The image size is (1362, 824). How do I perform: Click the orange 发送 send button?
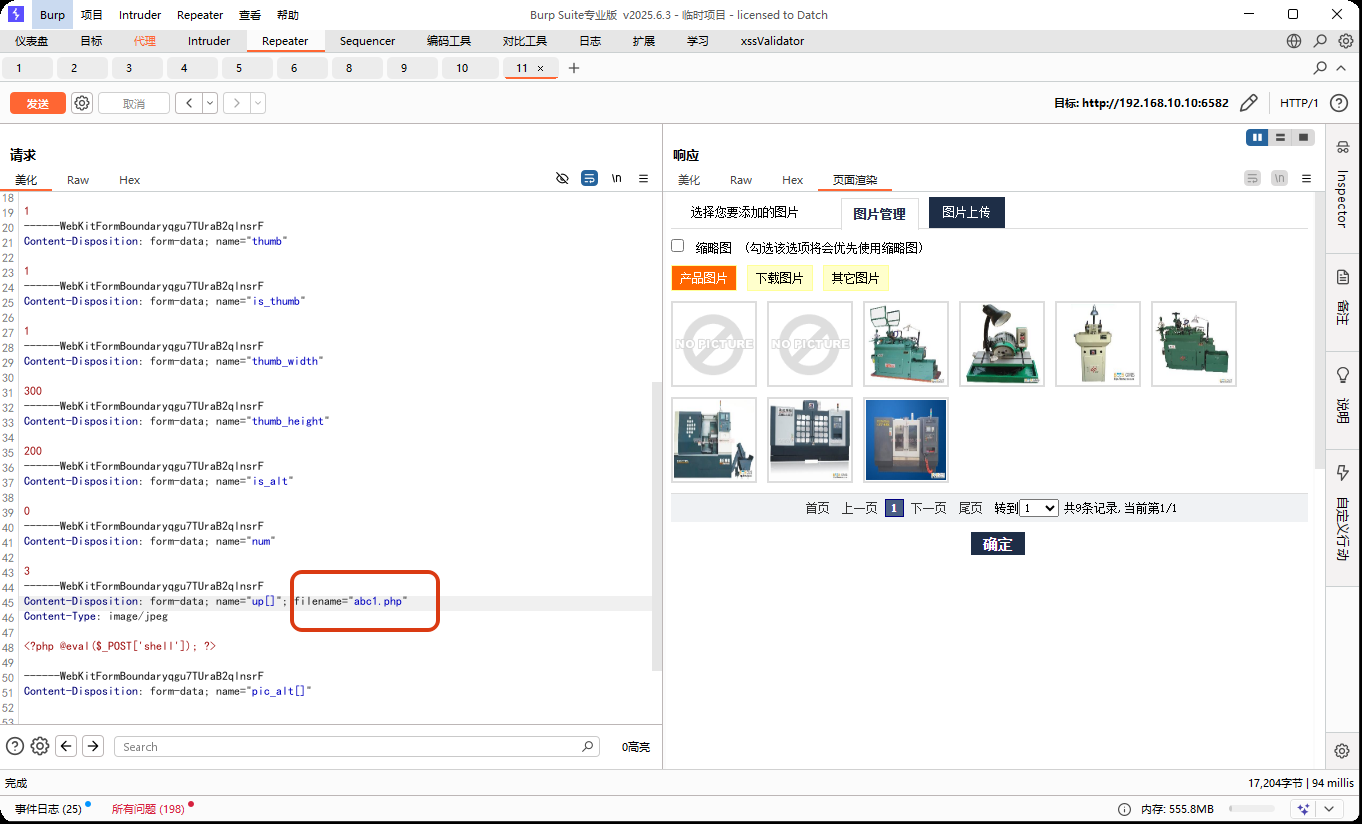pos(38,103)
